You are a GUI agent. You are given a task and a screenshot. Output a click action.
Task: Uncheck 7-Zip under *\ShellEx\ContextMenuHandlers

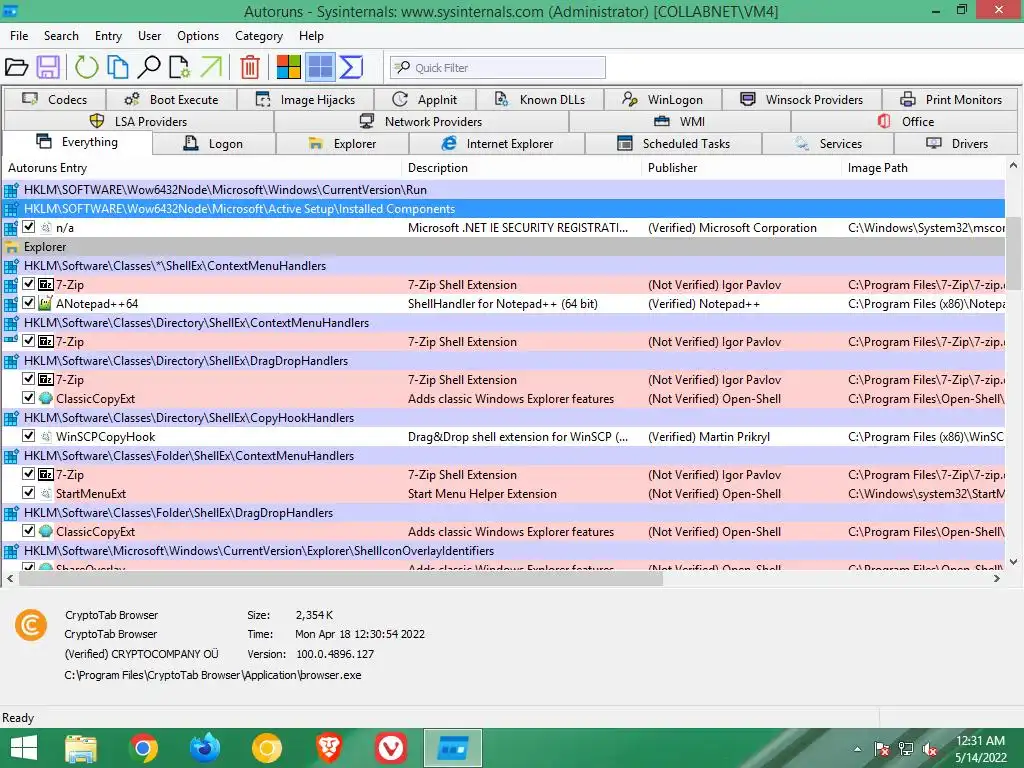point(28,283)
